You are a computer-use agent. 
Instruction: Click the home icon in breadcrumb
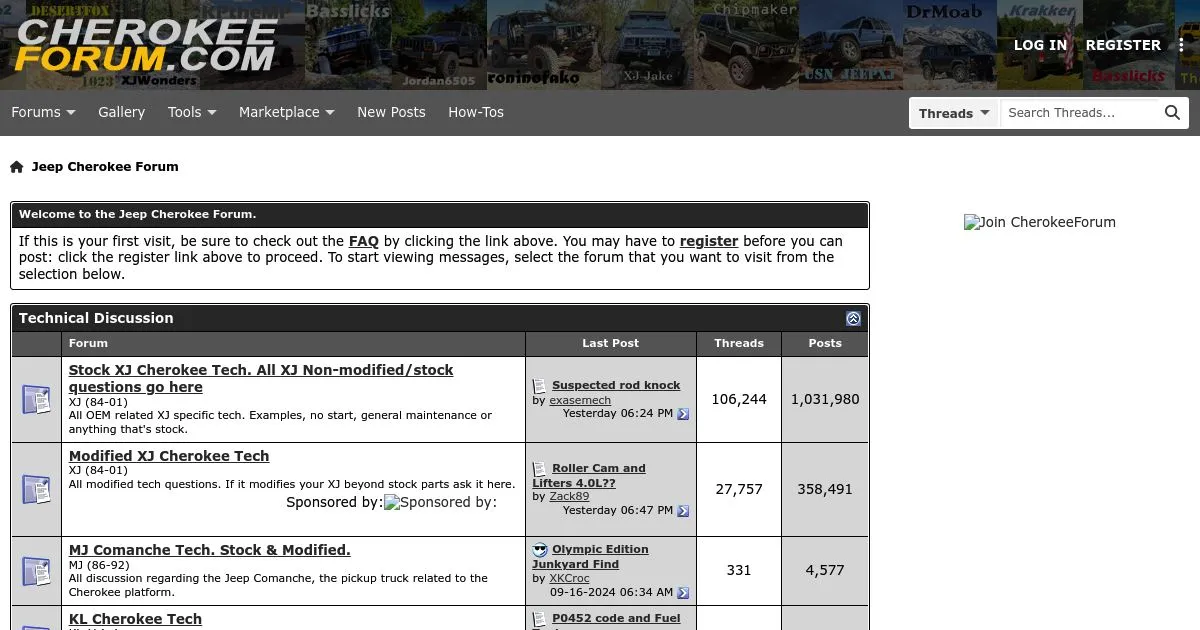[x=16, y=167]
